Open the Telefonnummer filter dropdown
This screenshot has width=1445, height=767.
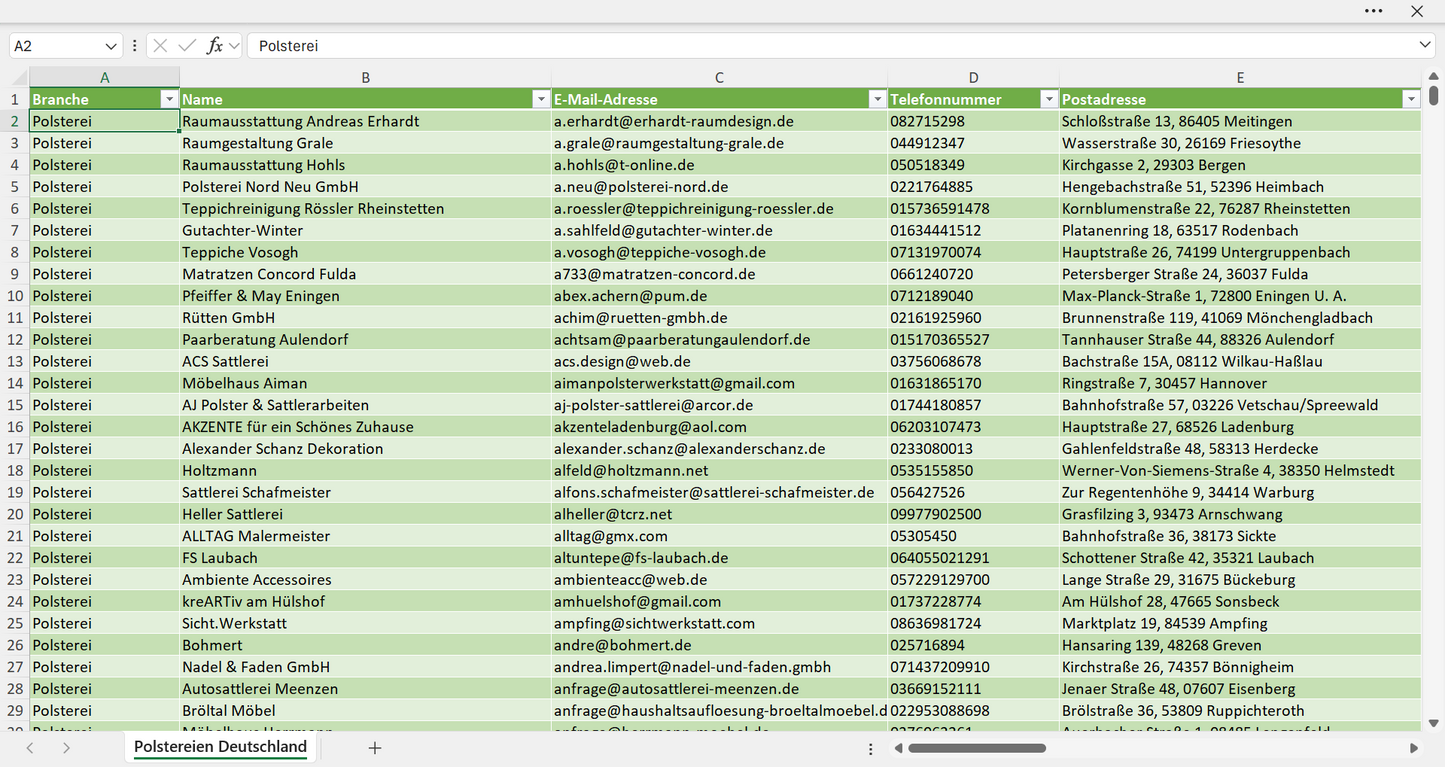click(1049, 99)
